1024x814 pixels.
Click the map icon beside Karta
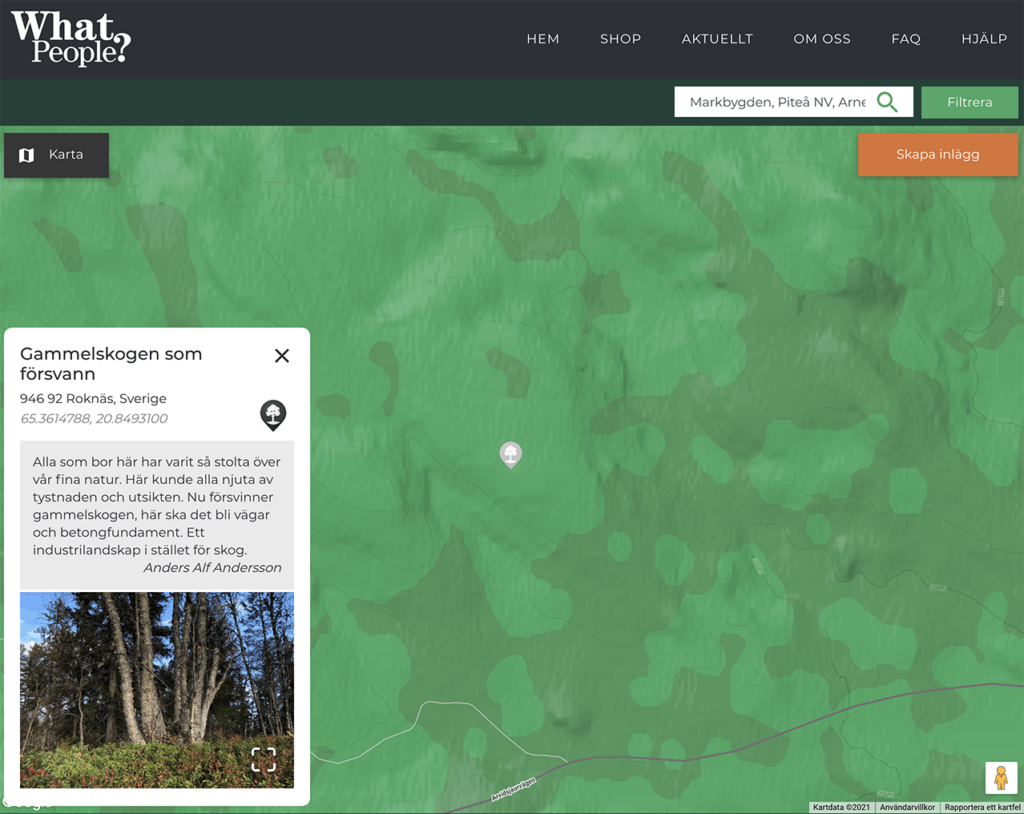click(26, 155)
